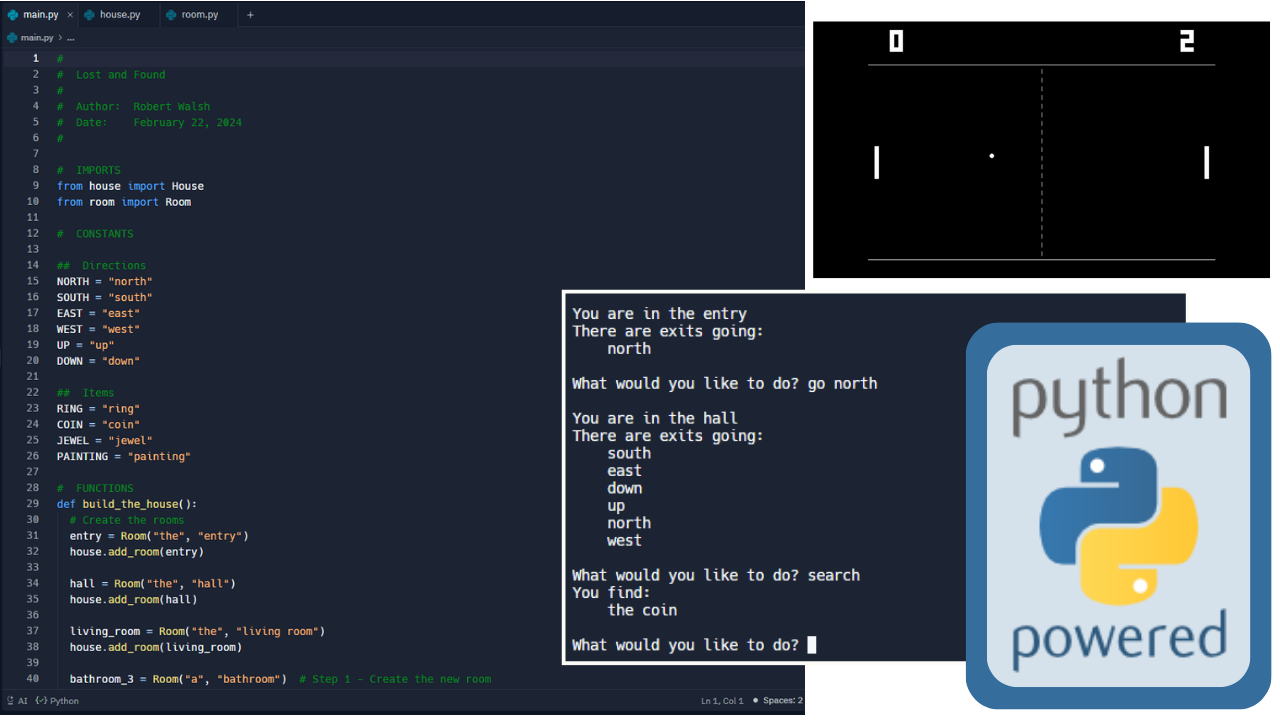1280x720 pixels.
Task: Click the "search" command in the terminal
Action: point(834,575)
